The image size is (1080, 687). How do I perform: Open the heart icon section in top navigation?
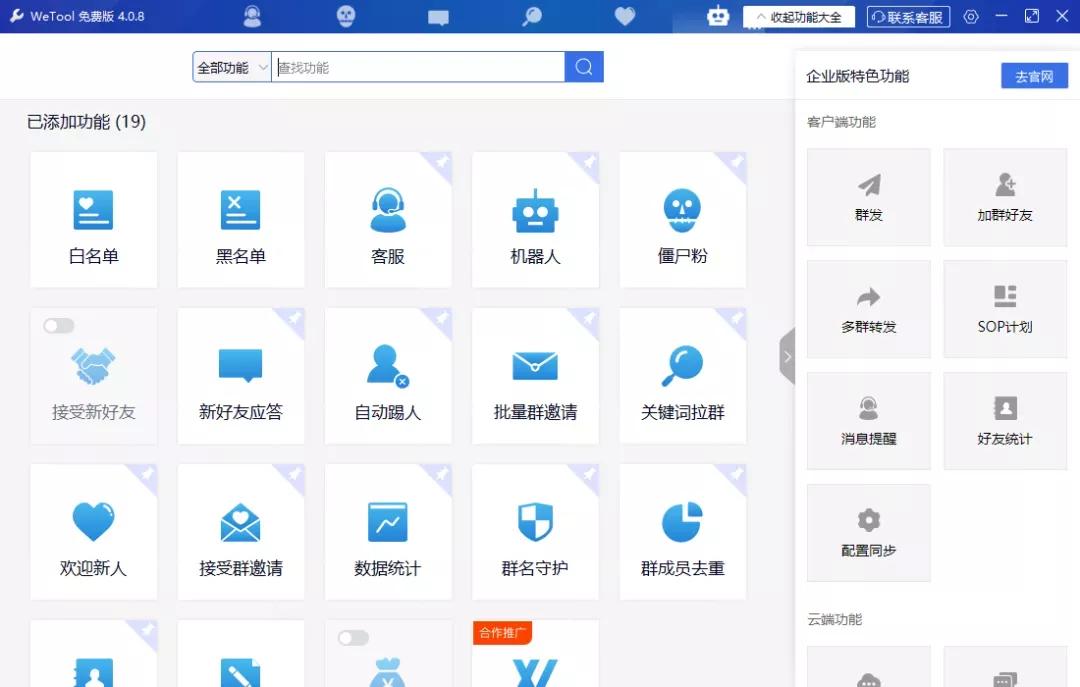pyautogui.click(x=624, y=16)
